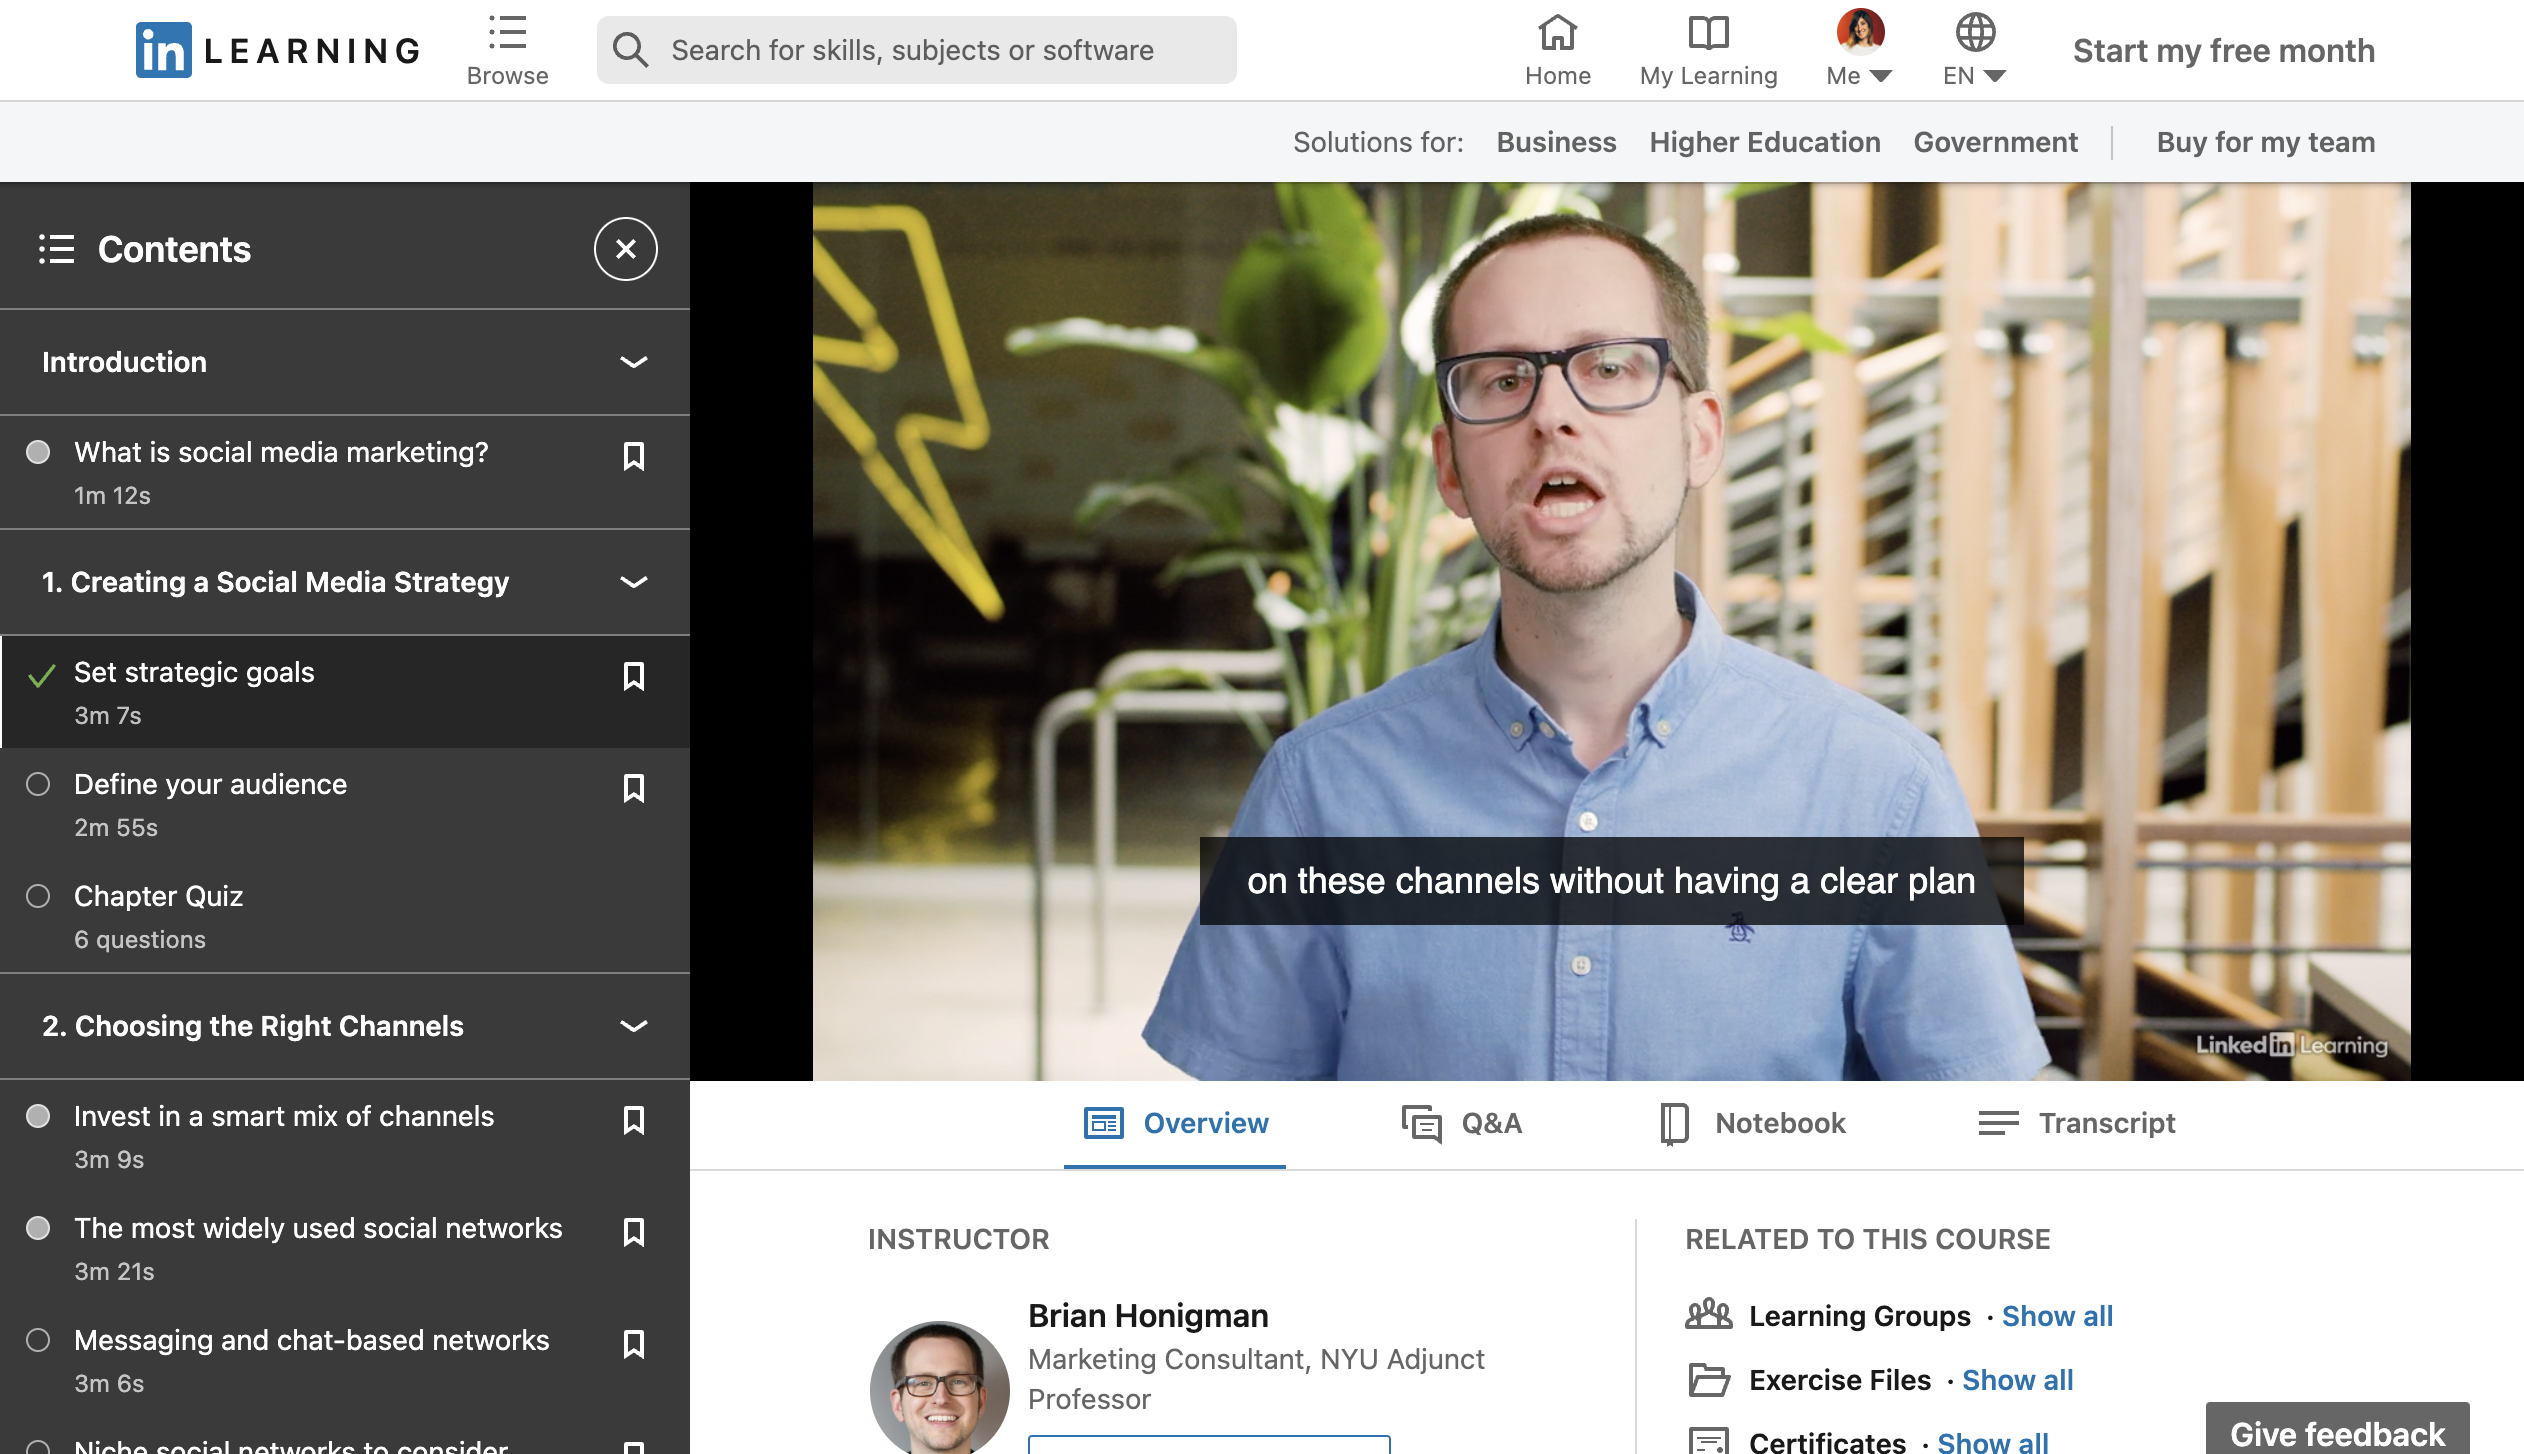Image resolution: width=2524 pixels, height=1454 pixels.
Task: Click the Exercise Files folder icon
Action: (x=1711, y=1380)
